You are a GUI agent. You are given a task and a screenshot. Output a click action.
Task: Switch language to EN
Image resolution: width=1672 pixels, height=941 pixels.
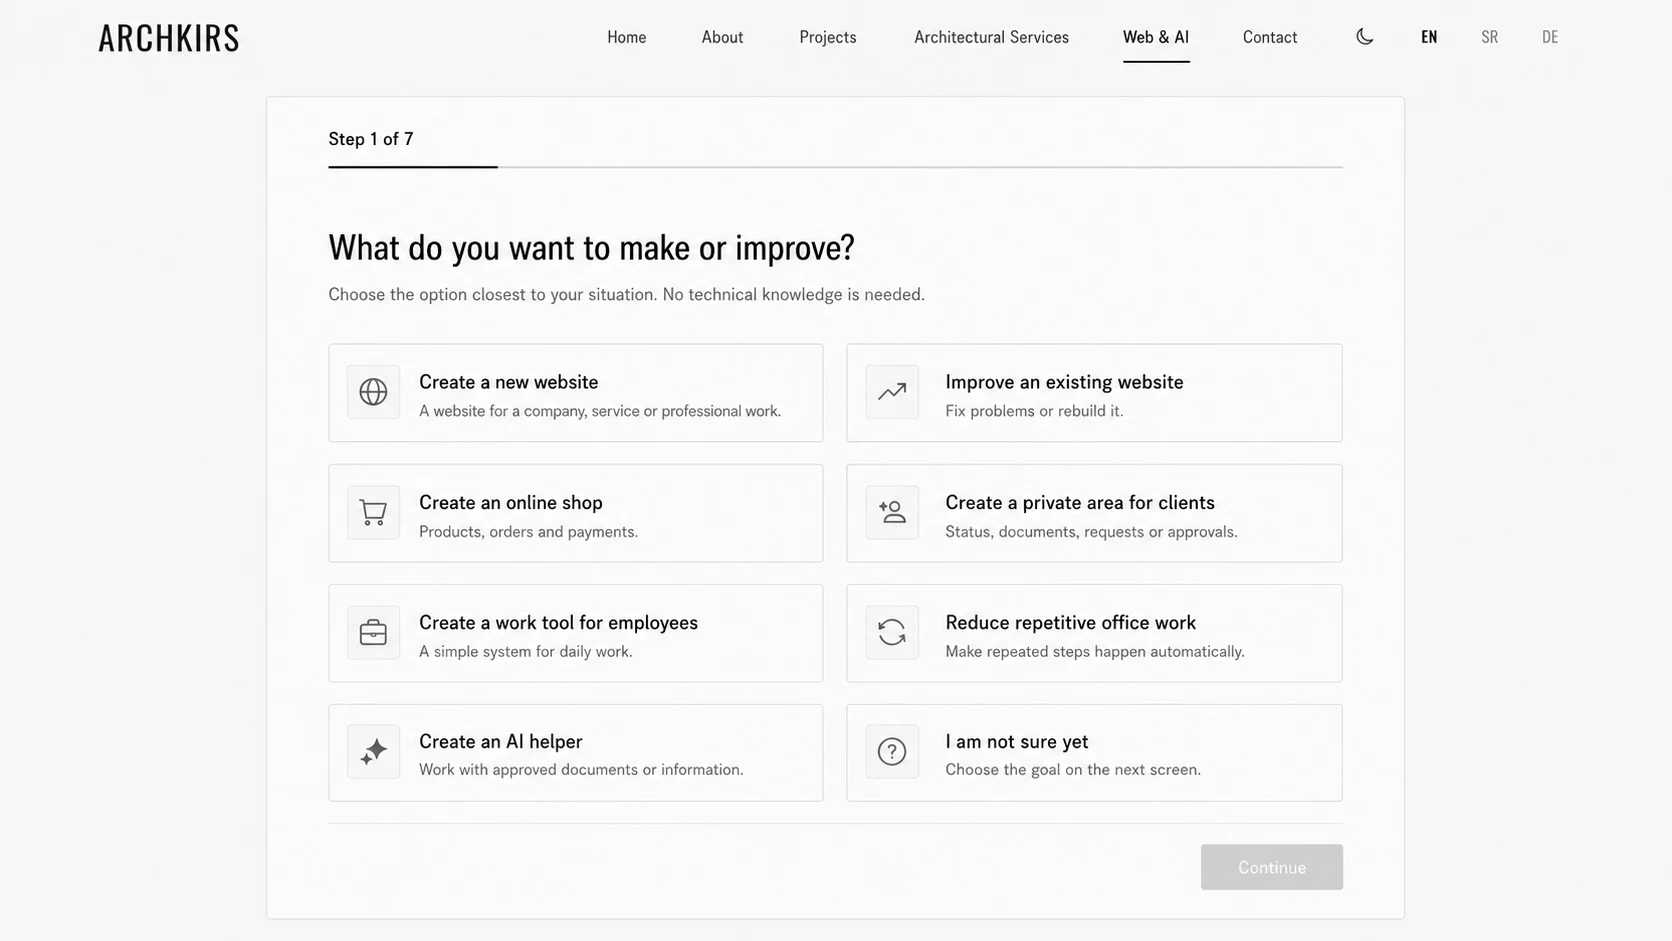(1429, 37)
